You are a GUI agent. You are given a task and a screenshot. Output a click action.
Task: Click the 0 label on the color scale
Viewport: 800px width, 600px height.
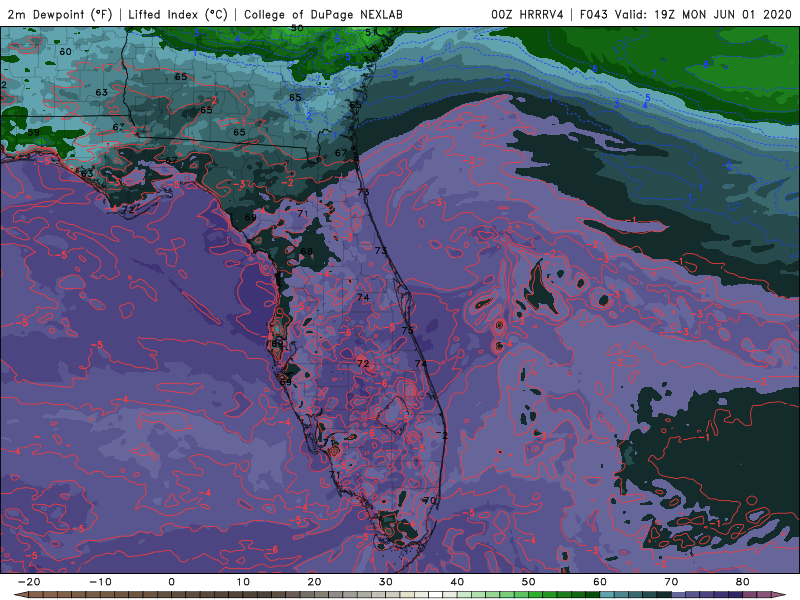[x=171, y=582]
